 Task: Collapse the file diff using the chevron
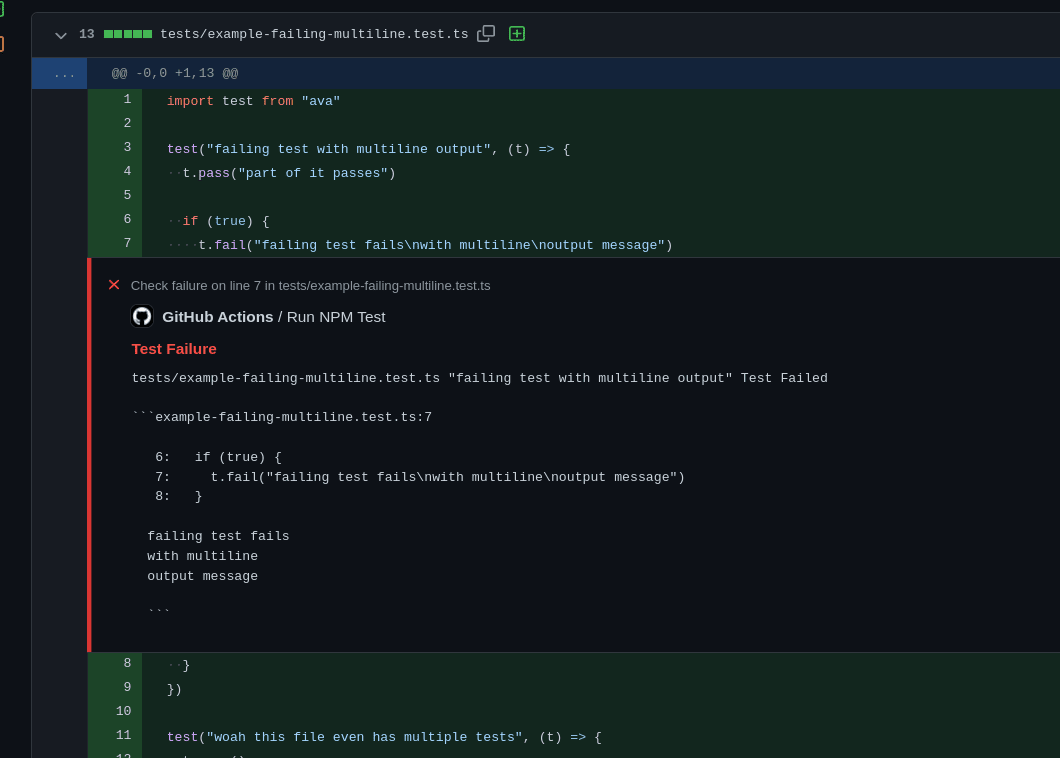pos(60,34)
